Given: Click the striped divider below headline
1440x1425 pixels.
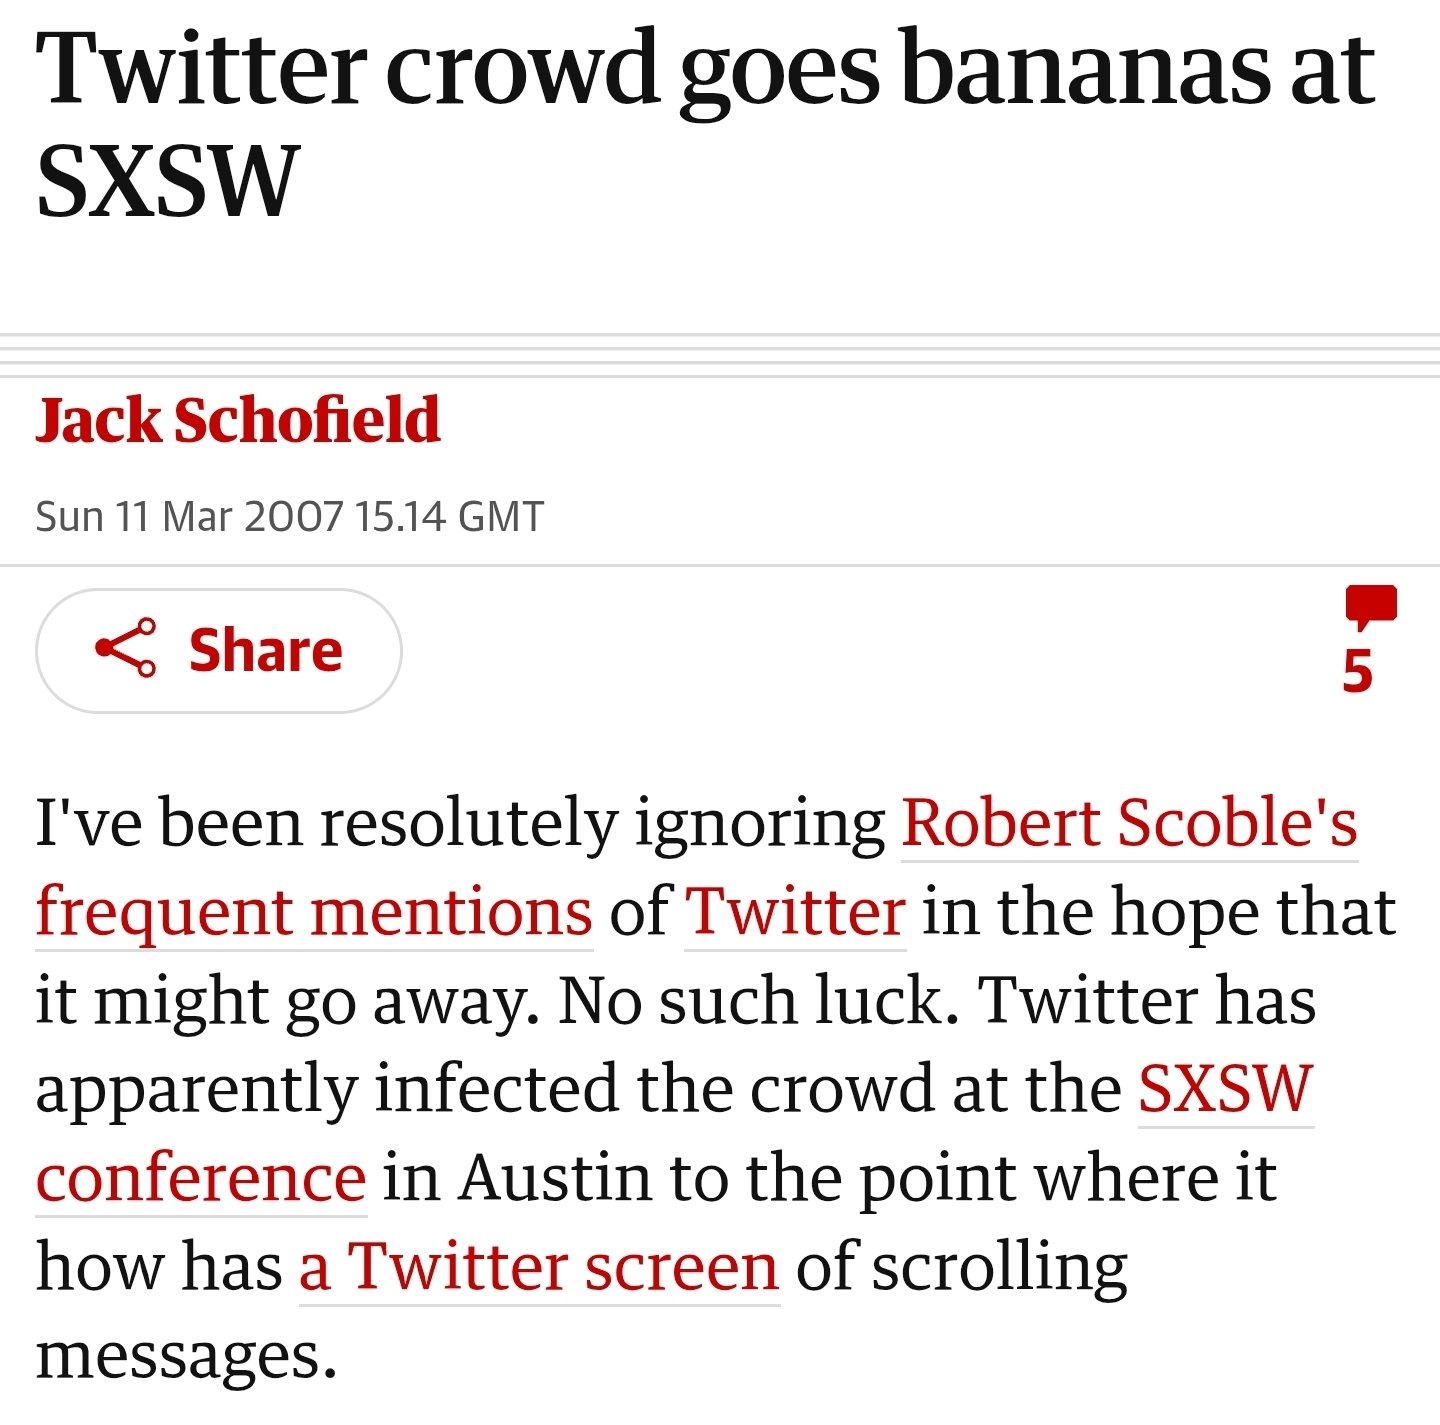Looking at the screenshot, I should tap(720, 355).
